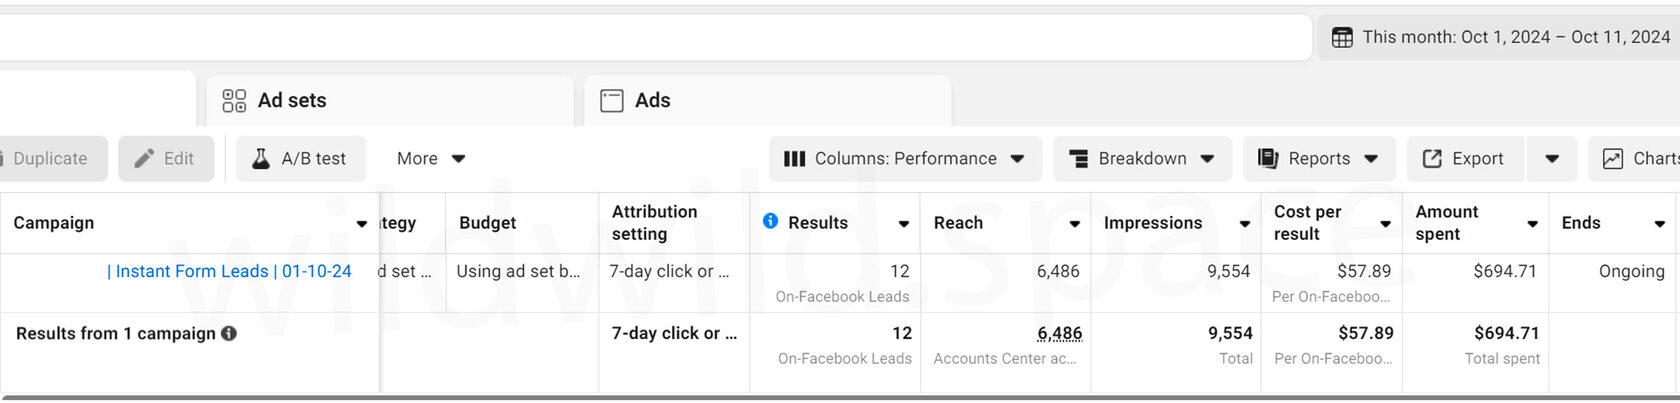Click the Ads tab window icon
Image resolution: width=1680 pixels, height=403 pixels.
(x=612, y=100)
